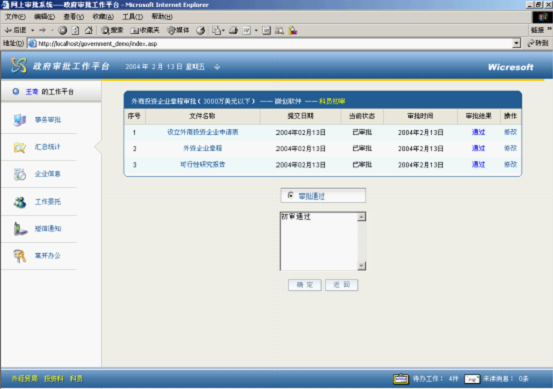Image resolution: width=553 pixels, height=389 pixels.
Task: Click the user name 王奇
Action: [32, 92]
